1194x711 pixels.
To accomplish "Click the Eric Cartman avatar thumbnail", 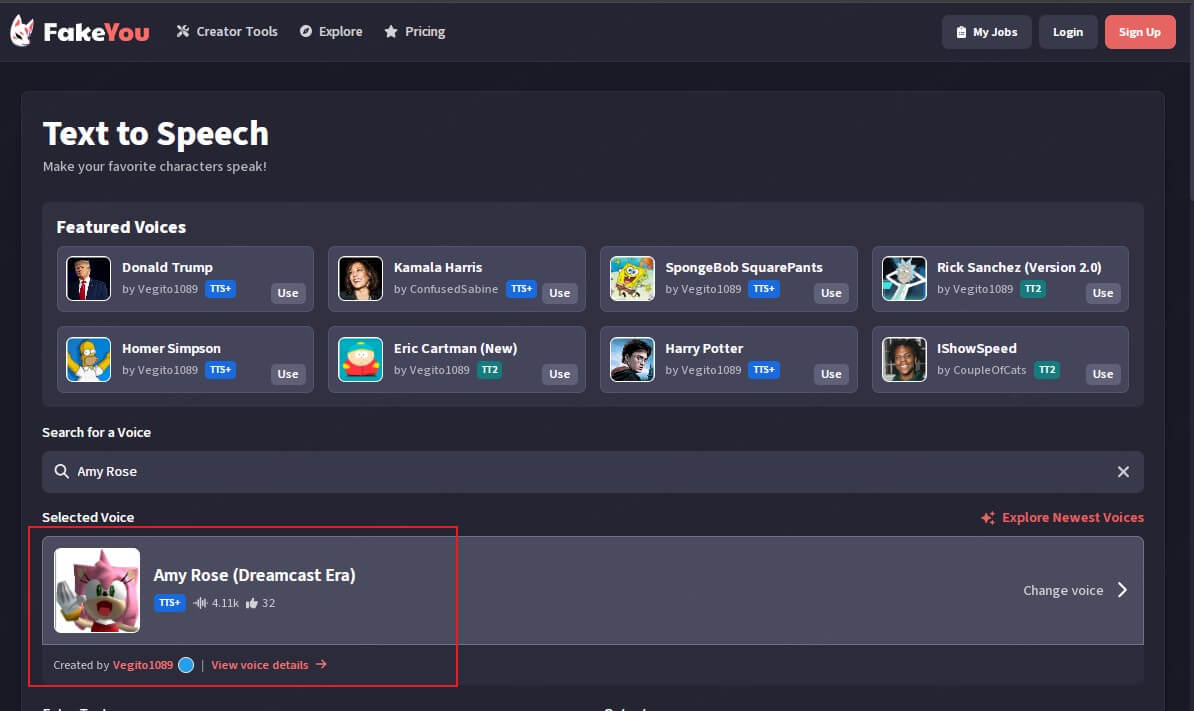I will tap(360, 359).
